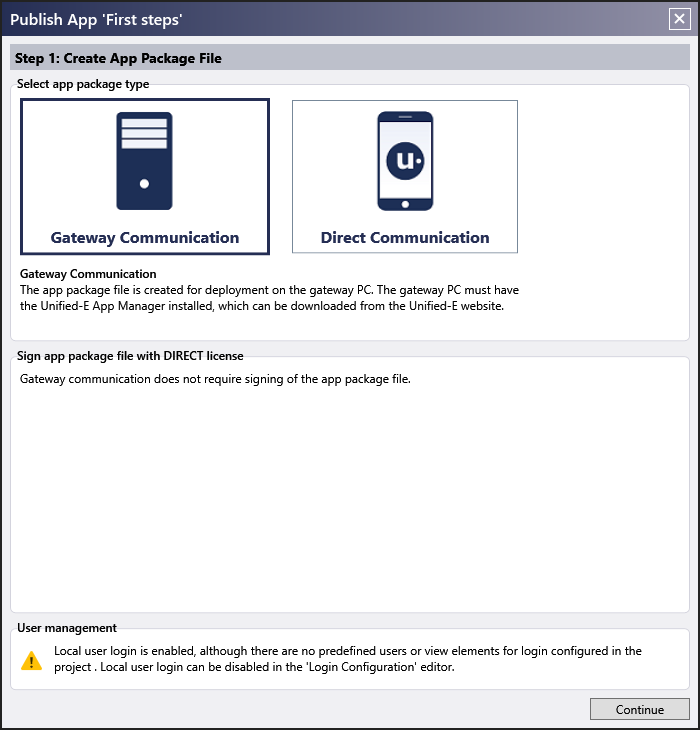The image size is (700, 730).
Task: Click the empty area of the signing panel
Action: [x=350, y=500]
